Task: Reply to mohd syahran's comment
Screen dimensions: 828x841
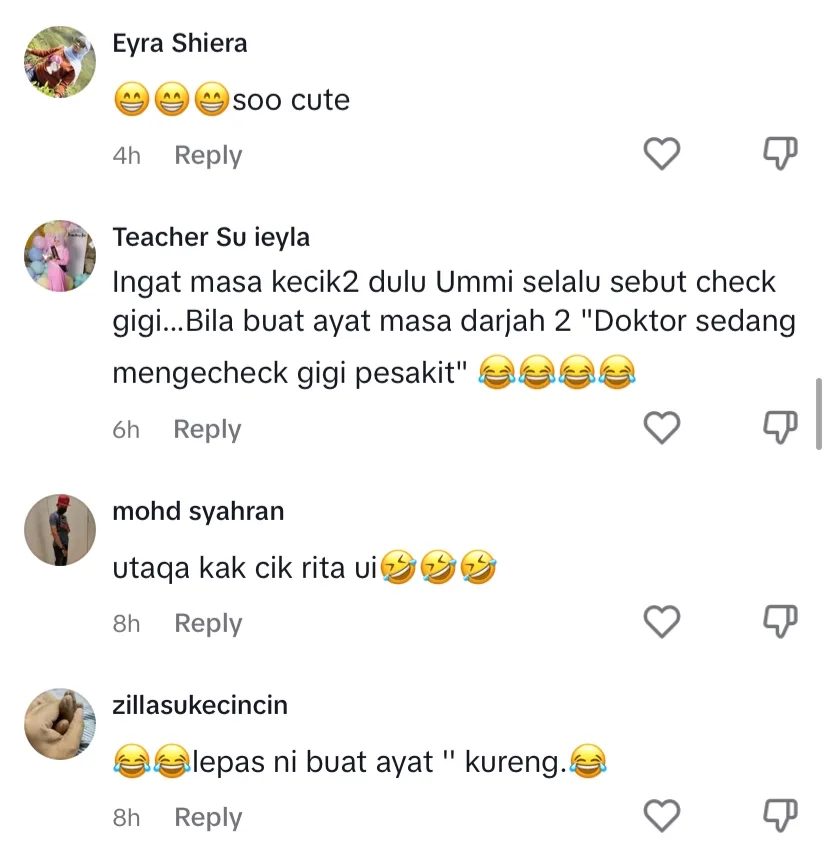Action: (x=208, y=624)
